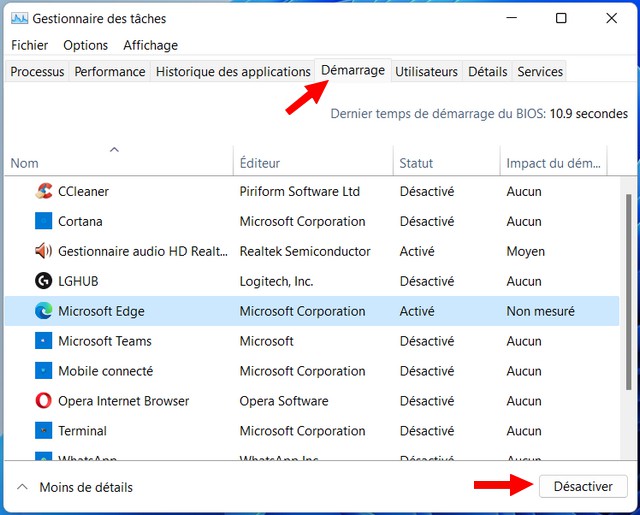Open the Affichage menu
Image resolution: width=640 pixels, height=515 pixels.
click(x=151, y=45)
